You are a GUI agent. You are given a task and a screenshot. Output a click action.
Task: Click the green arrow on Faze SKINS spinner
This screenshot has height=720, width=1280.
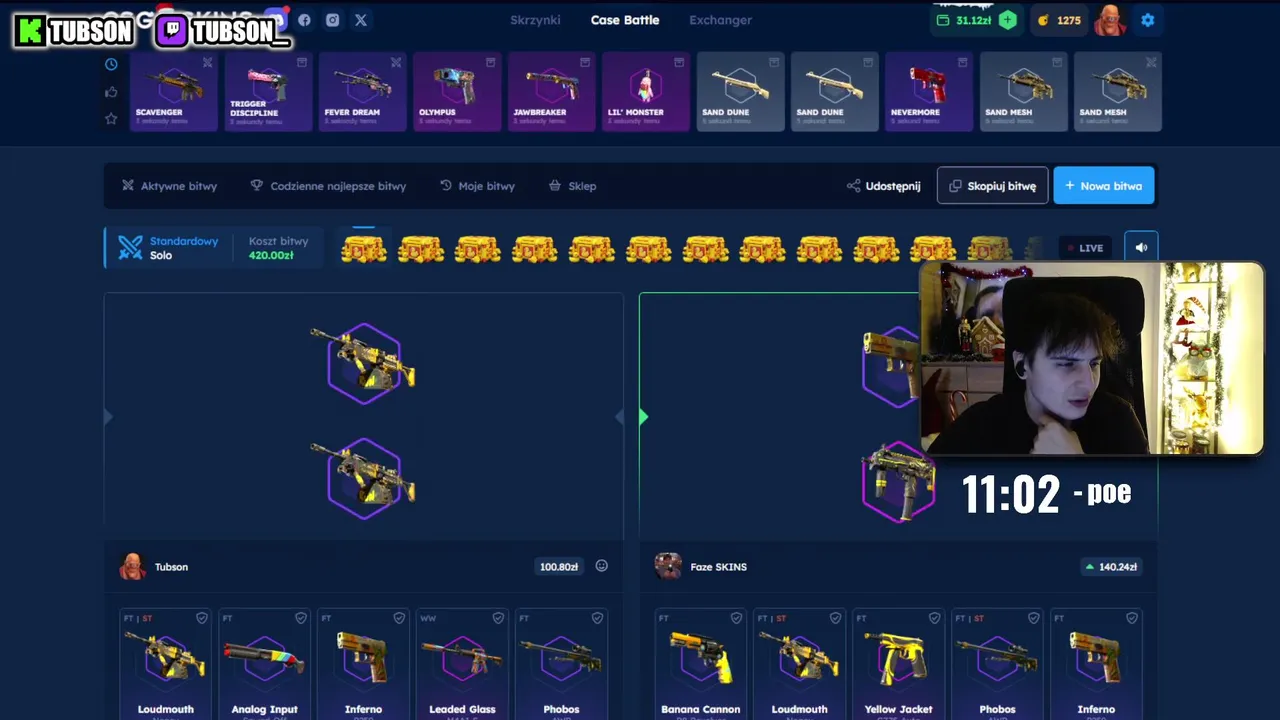[x=643, y=416]
